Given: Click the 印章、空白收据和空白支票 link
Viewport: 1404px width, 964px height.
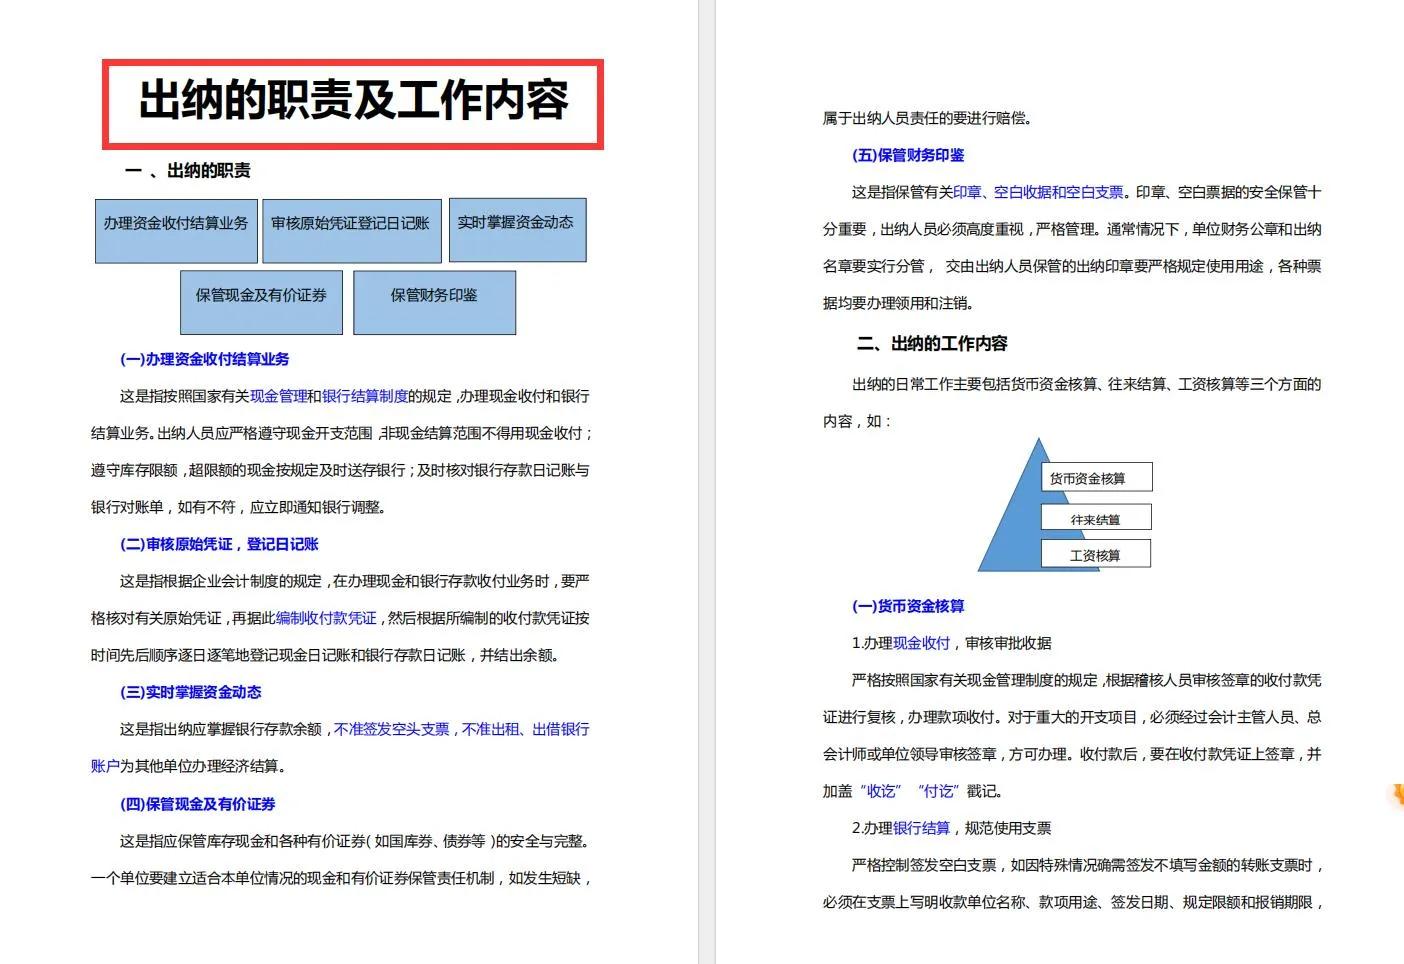Looking at the screenshot, I should [1038, 192].
